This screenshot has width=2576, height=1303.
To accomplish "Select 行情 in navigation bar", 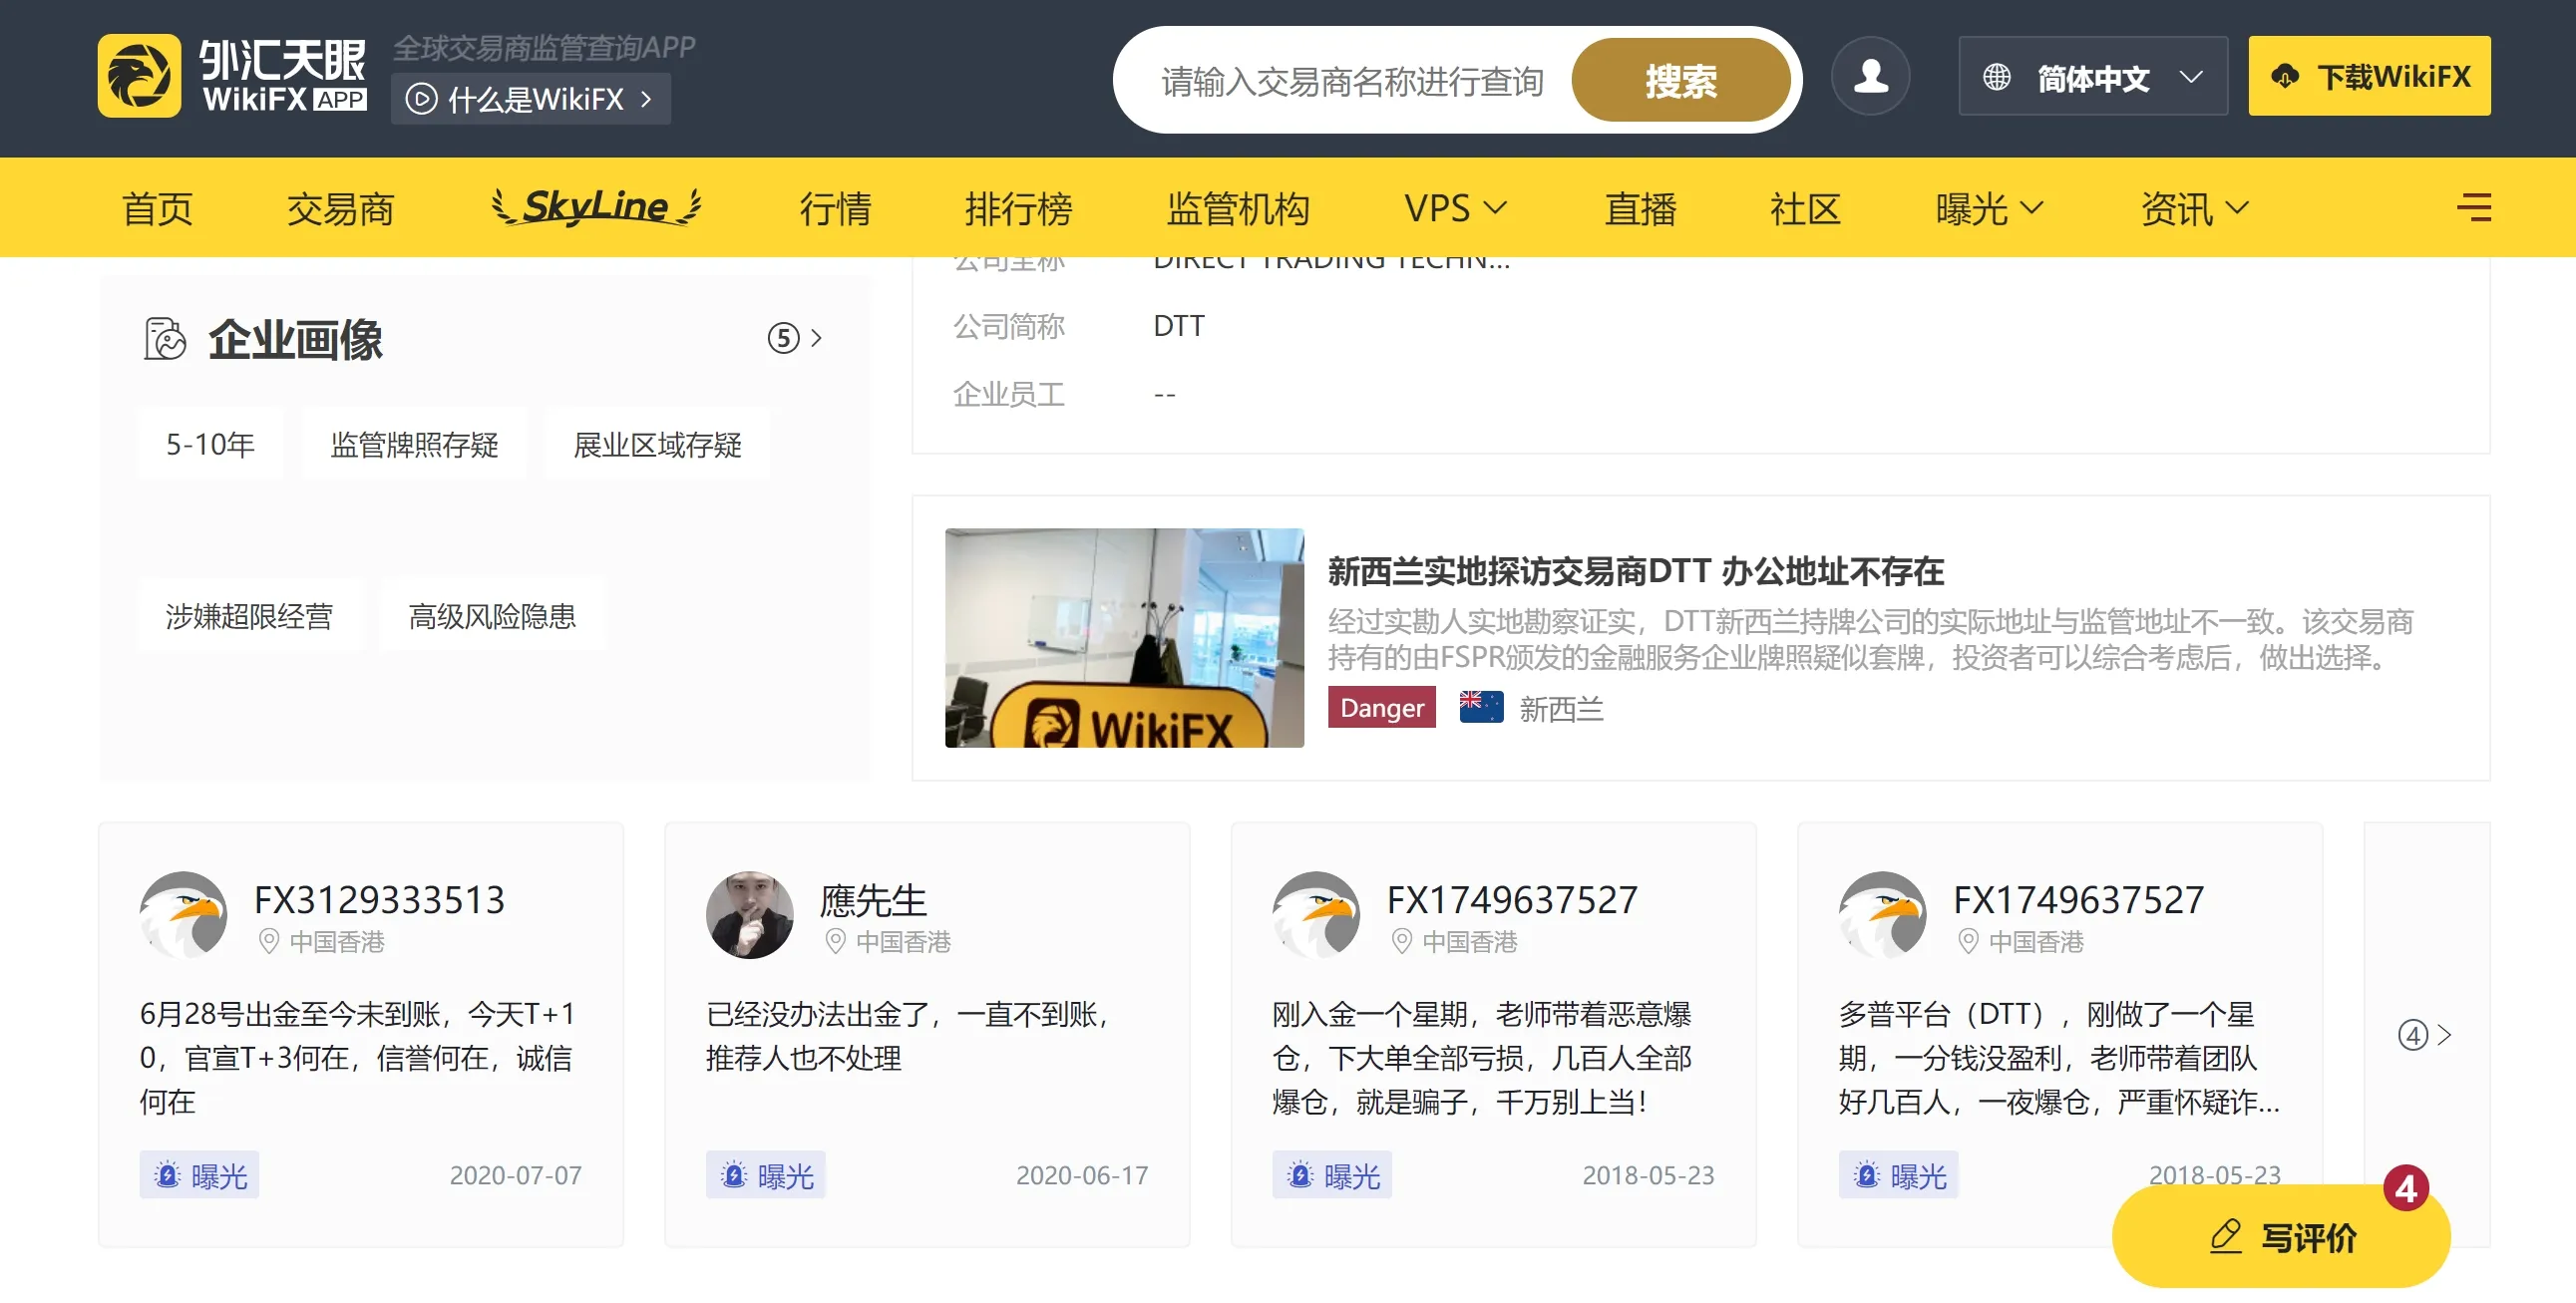I will (x=835, y=208).
